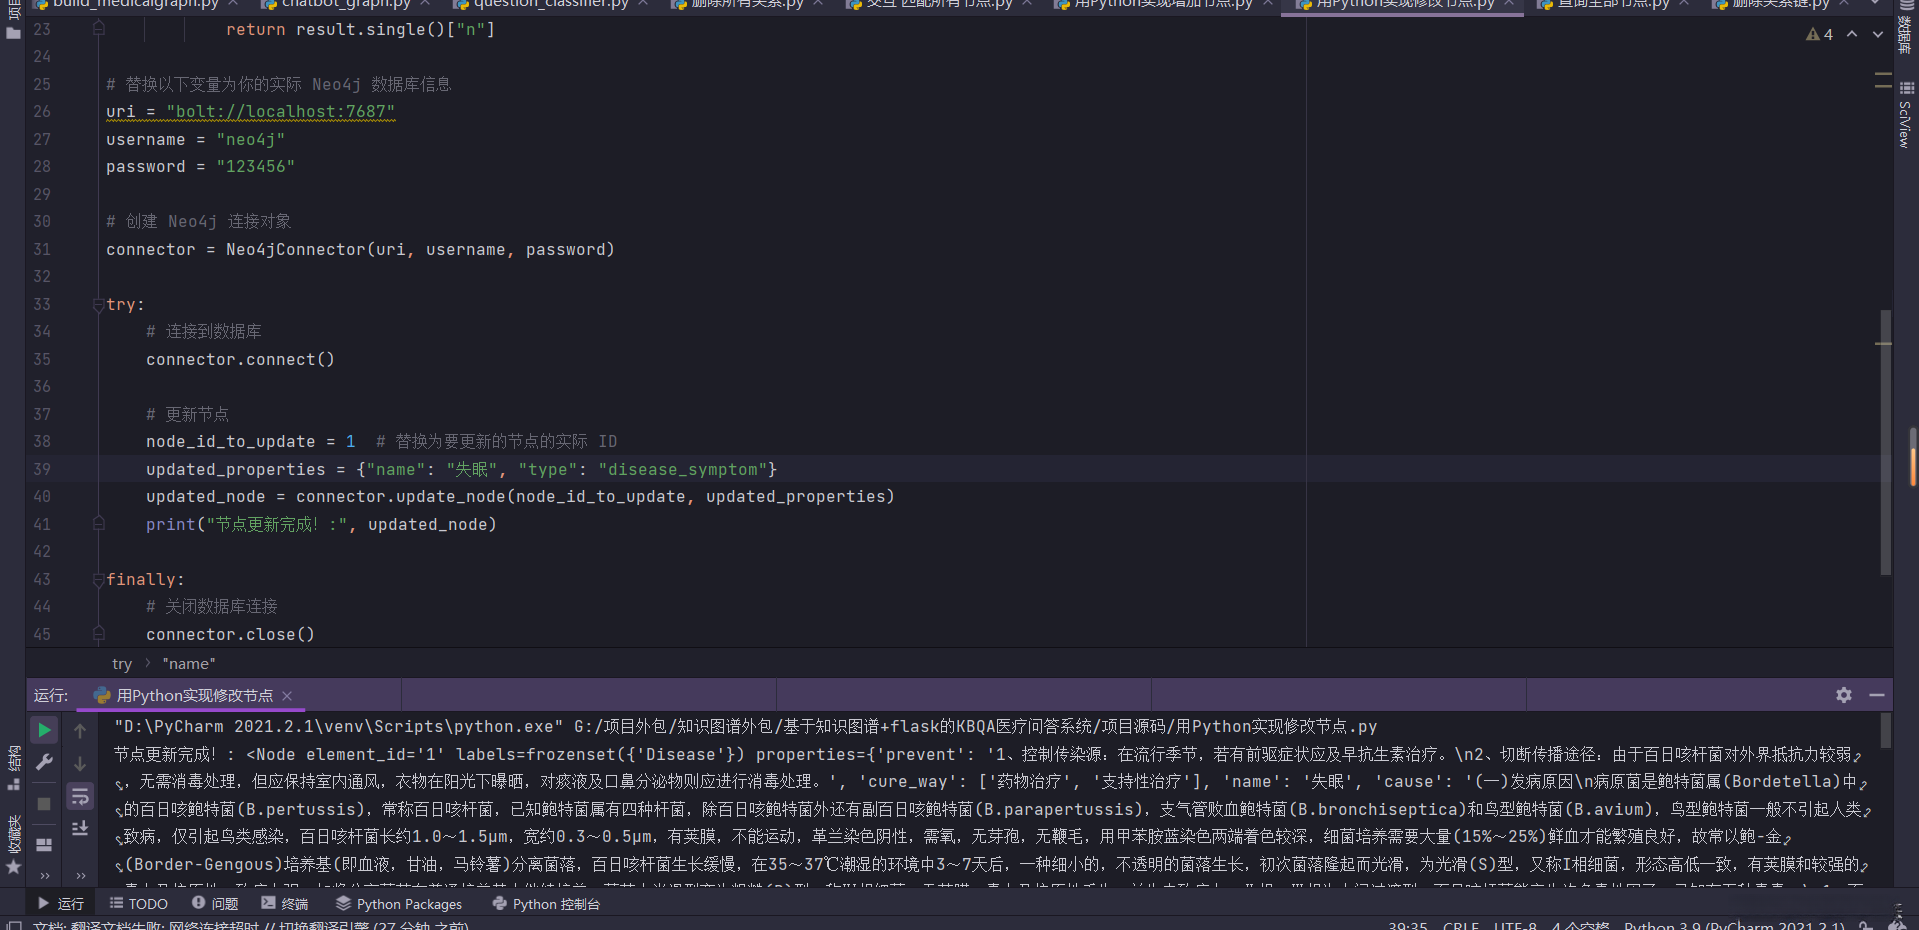The image size is (1919, 930).
Task: Toggle the SciView side tool window
Action: click(x=1906, y=115)
